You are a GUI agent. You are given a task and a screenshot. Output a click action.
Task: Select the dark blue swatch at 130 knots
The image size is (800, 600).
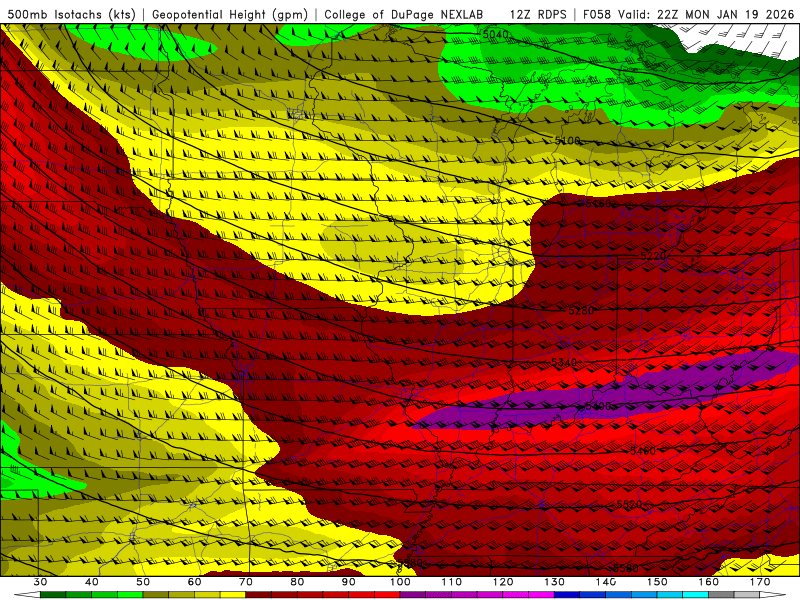tap(566, 594)
